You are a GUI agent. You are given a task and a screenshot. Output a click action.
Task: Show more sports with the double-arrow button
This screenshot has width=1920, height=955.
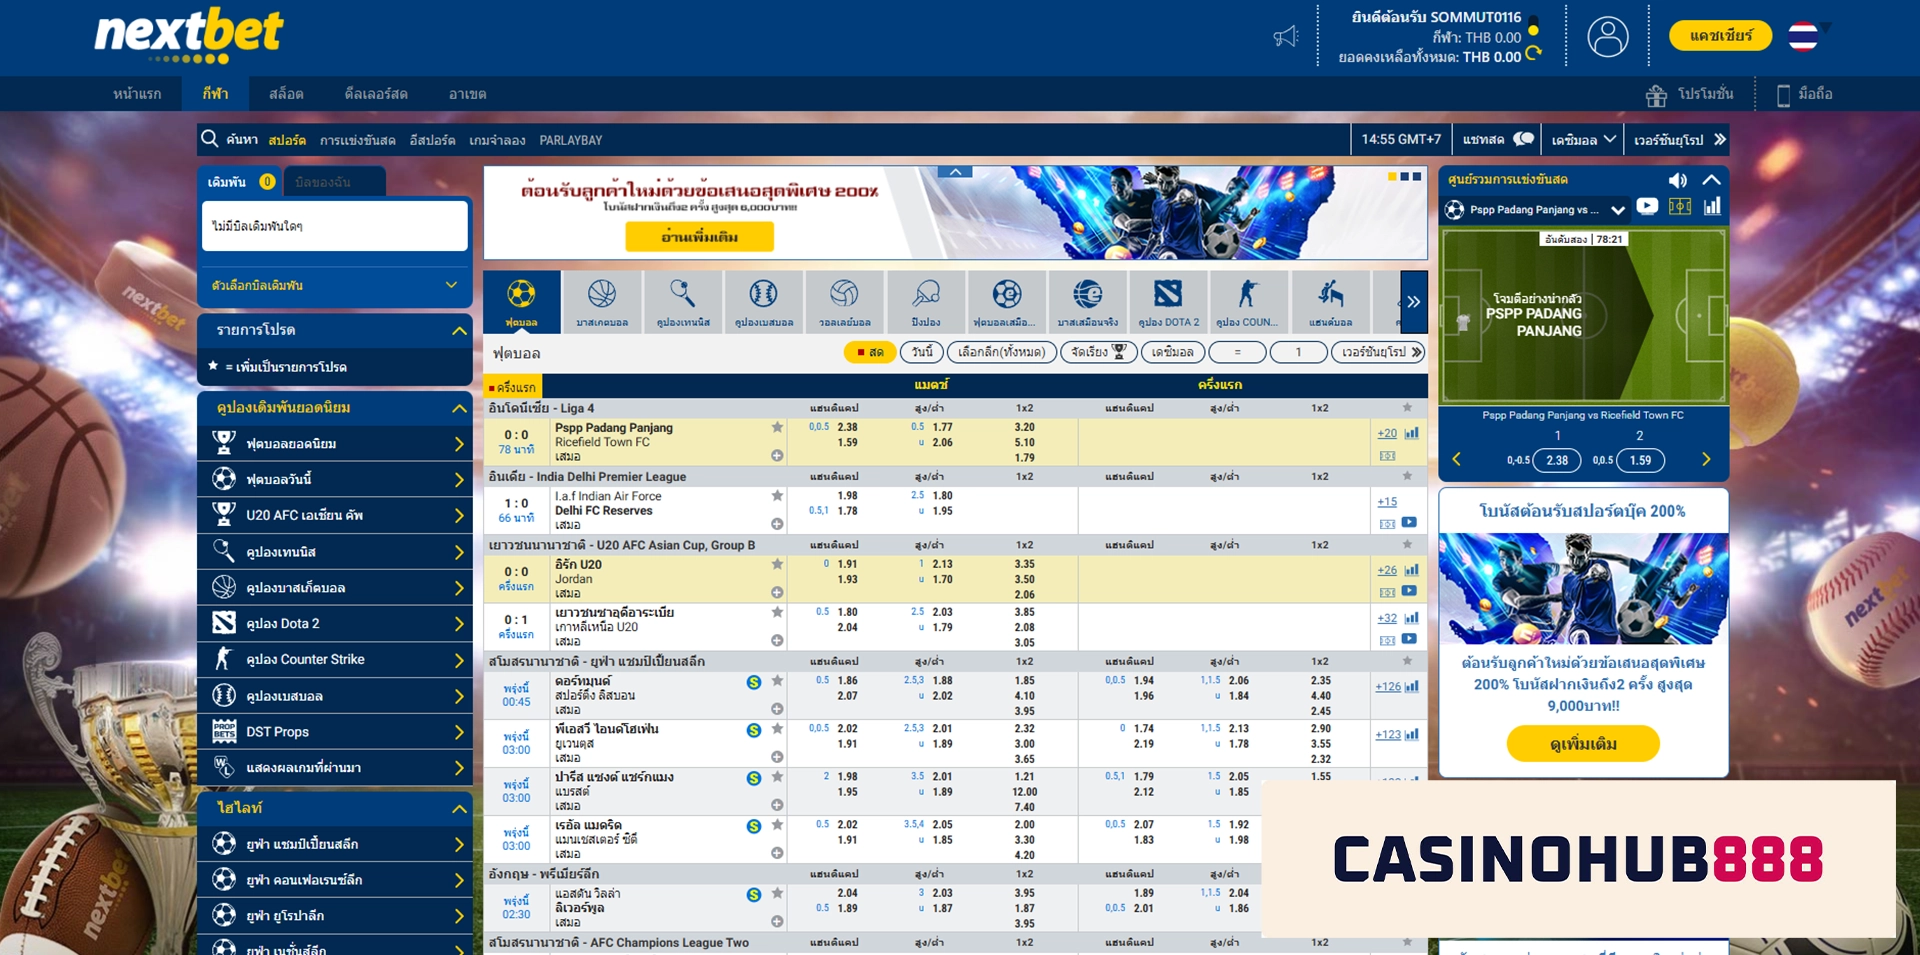1413,301
